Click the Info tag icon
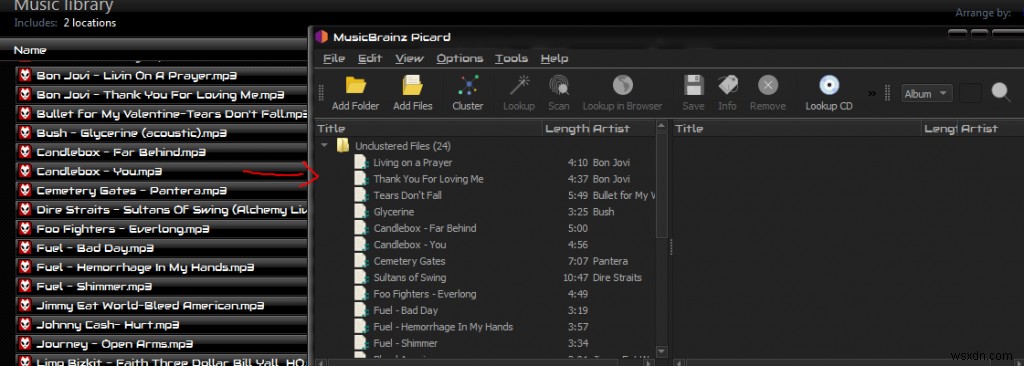 click(728, 86)
